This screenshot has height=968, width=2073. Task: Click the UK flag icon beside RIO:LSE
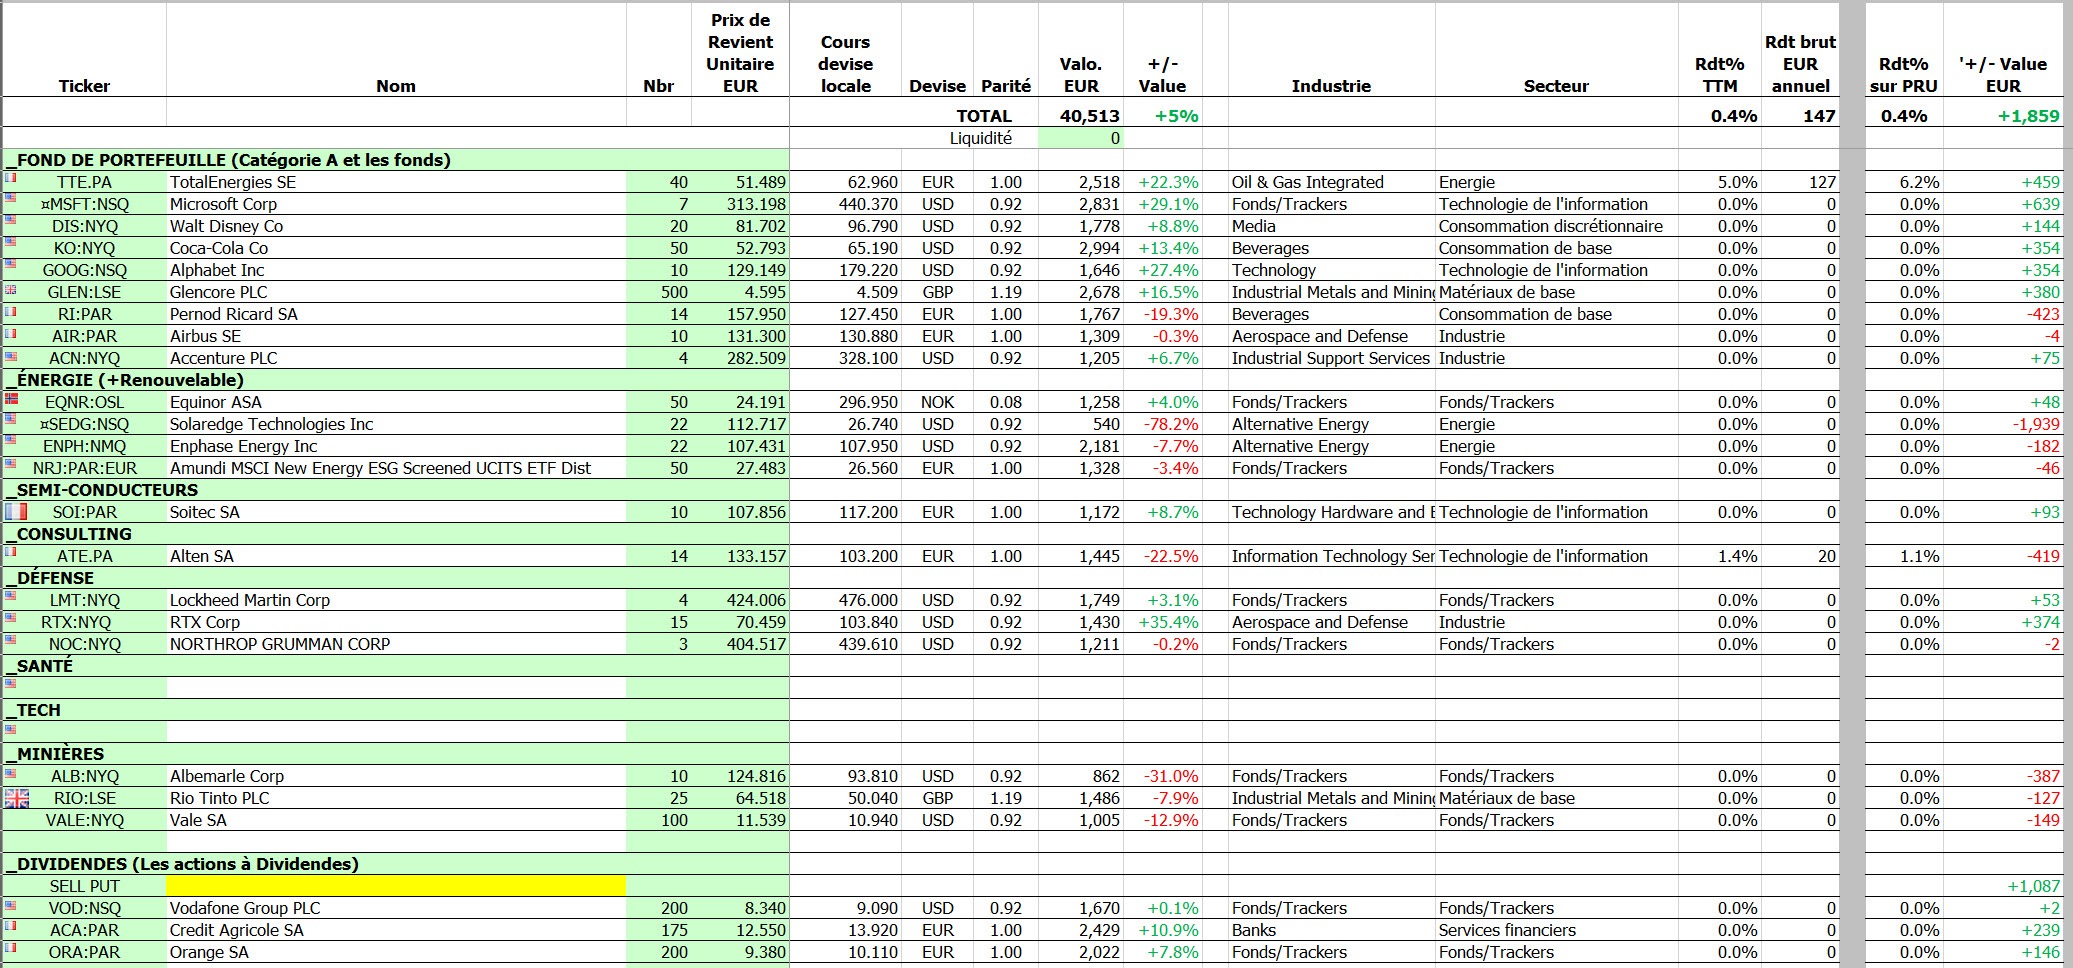[17, 798]
